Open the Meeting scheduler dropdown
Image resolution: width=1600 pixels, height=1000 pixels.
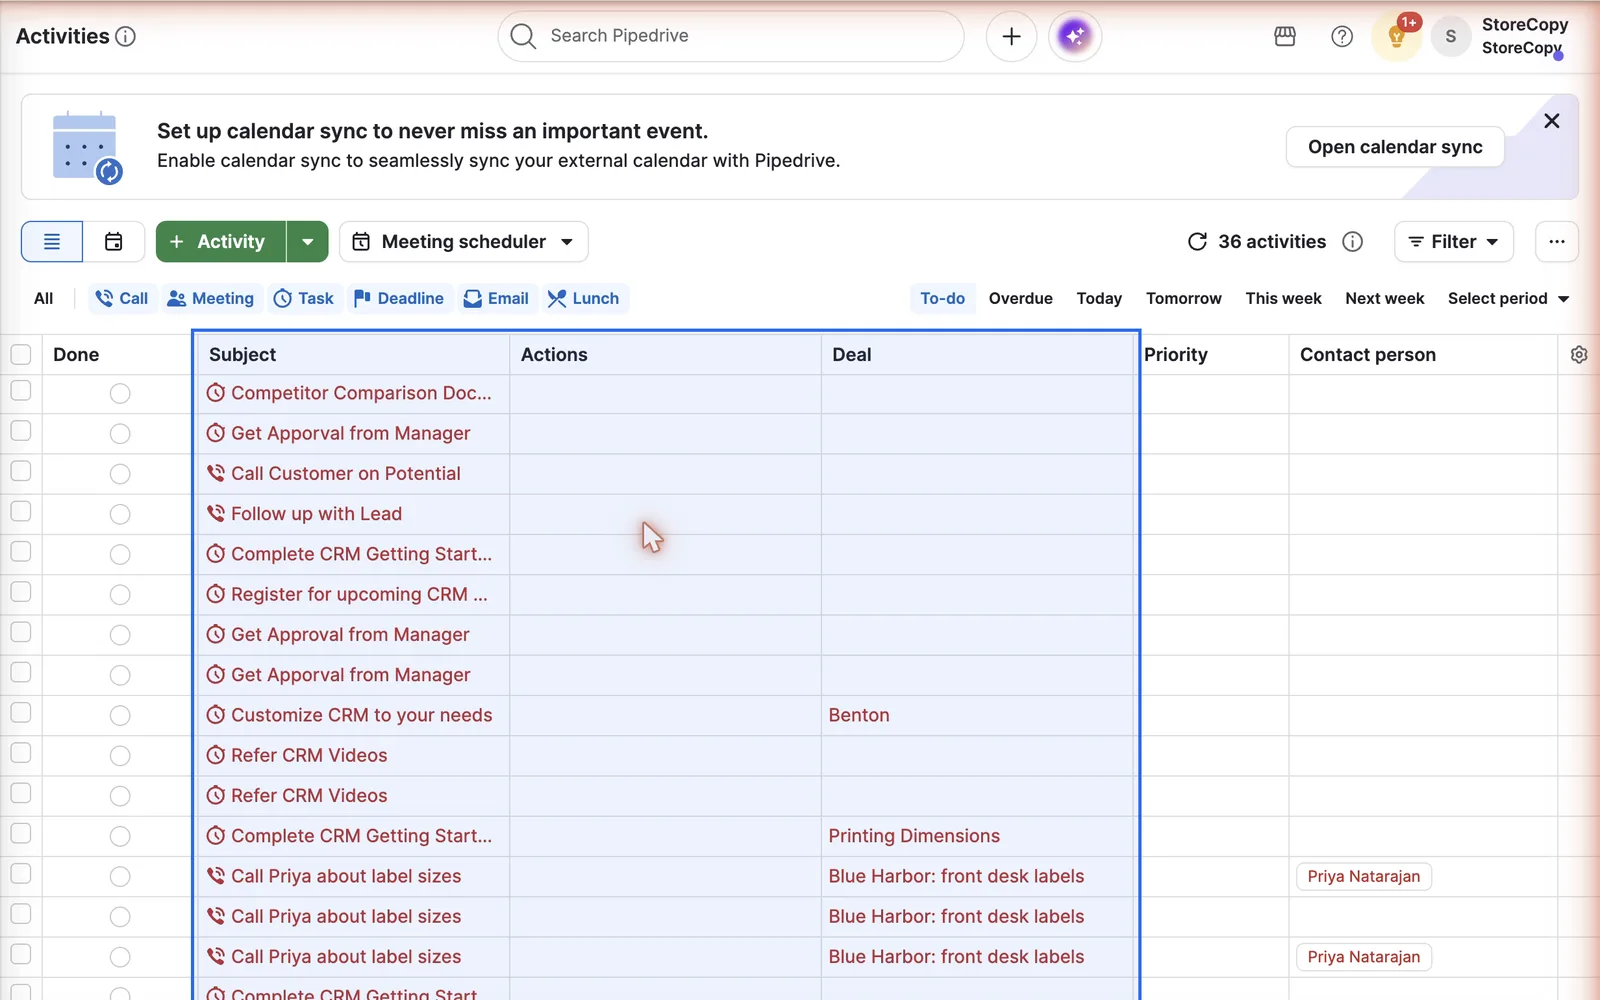pos(464,241)
